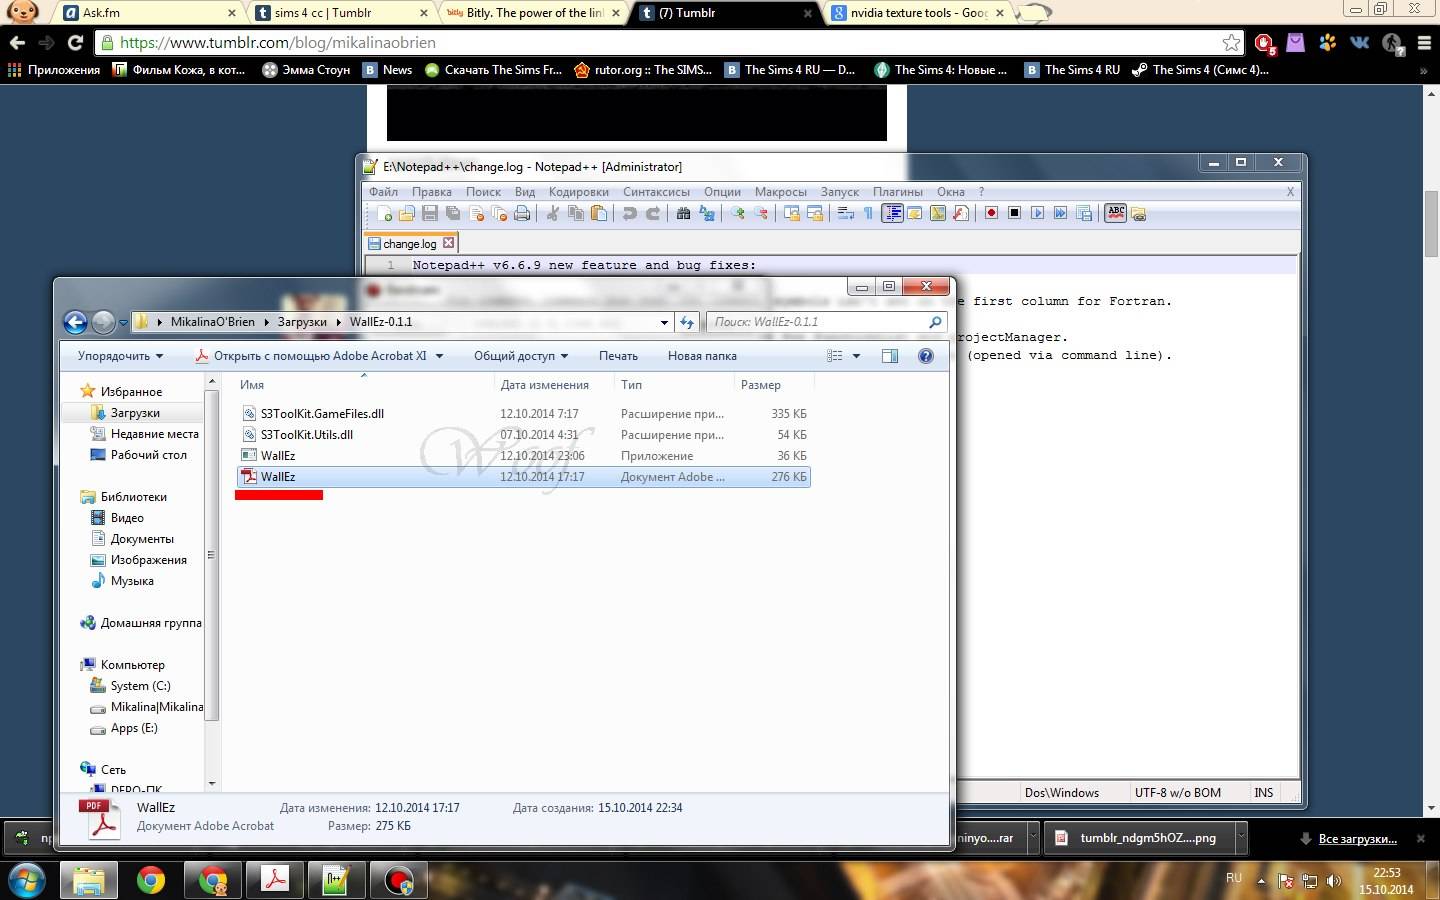1440x900 pixels.
Task: Toggle show all characters pilcrow icon
Action: click(x=868, y=213)
